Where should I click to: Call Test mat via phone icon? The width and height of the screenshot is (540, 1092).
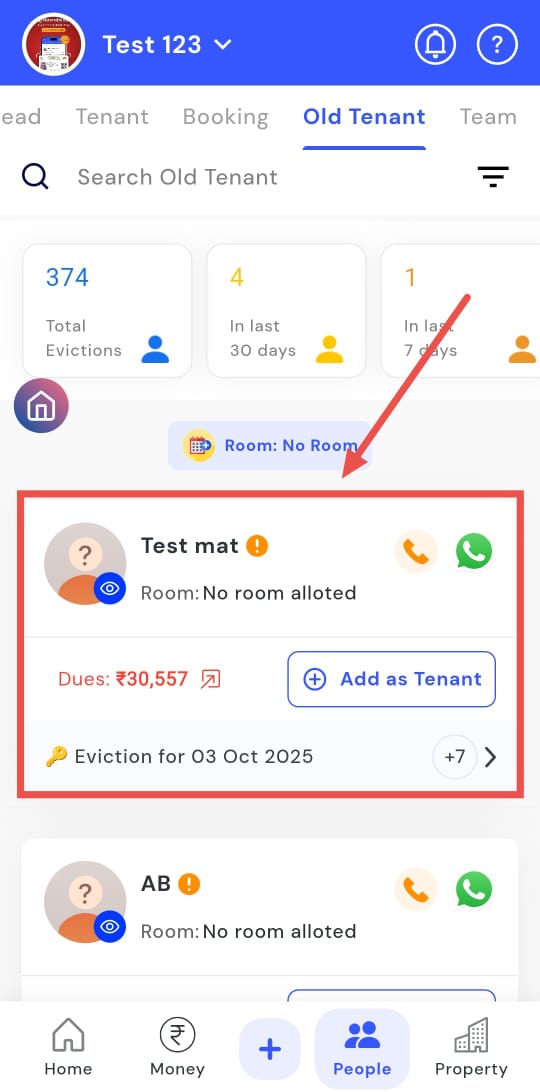[416, 552]
